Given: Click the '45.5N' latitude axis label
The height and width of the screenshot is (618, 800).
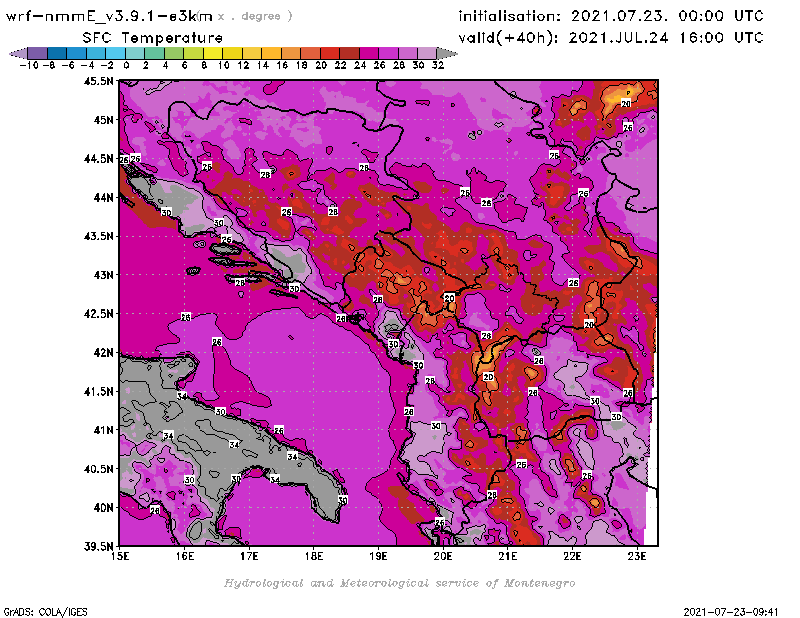Looking at the screenshot, I should [x=98, y=81].
